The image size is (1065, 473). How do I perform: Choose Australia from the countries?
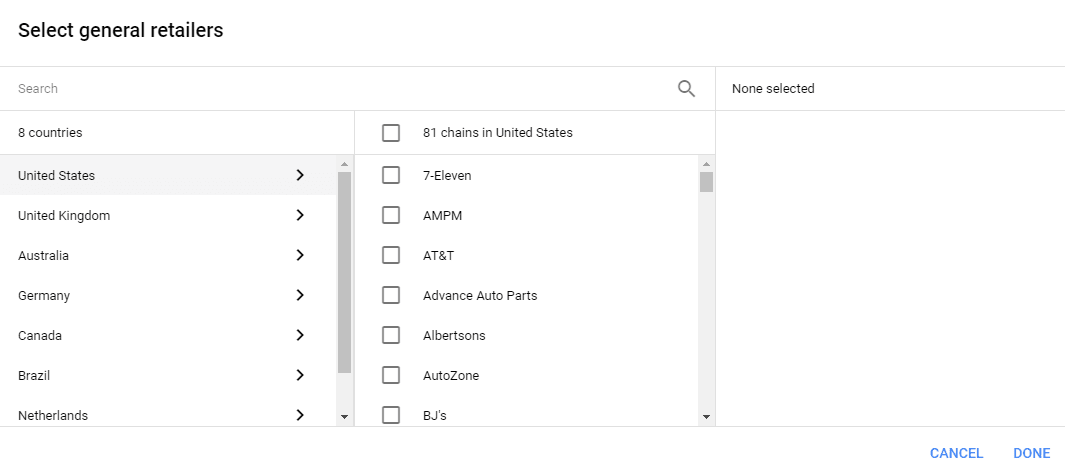[168, 256]
